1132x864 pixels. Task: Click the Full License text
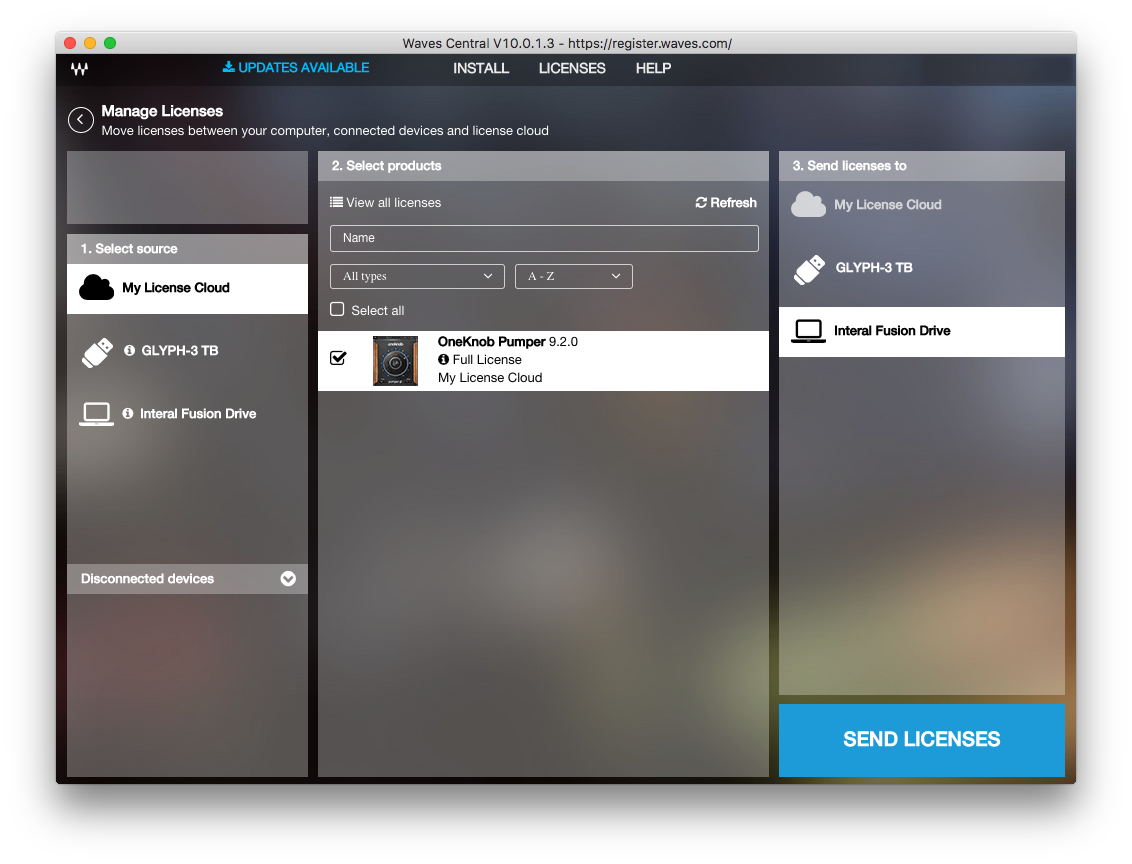coord(487,359)
